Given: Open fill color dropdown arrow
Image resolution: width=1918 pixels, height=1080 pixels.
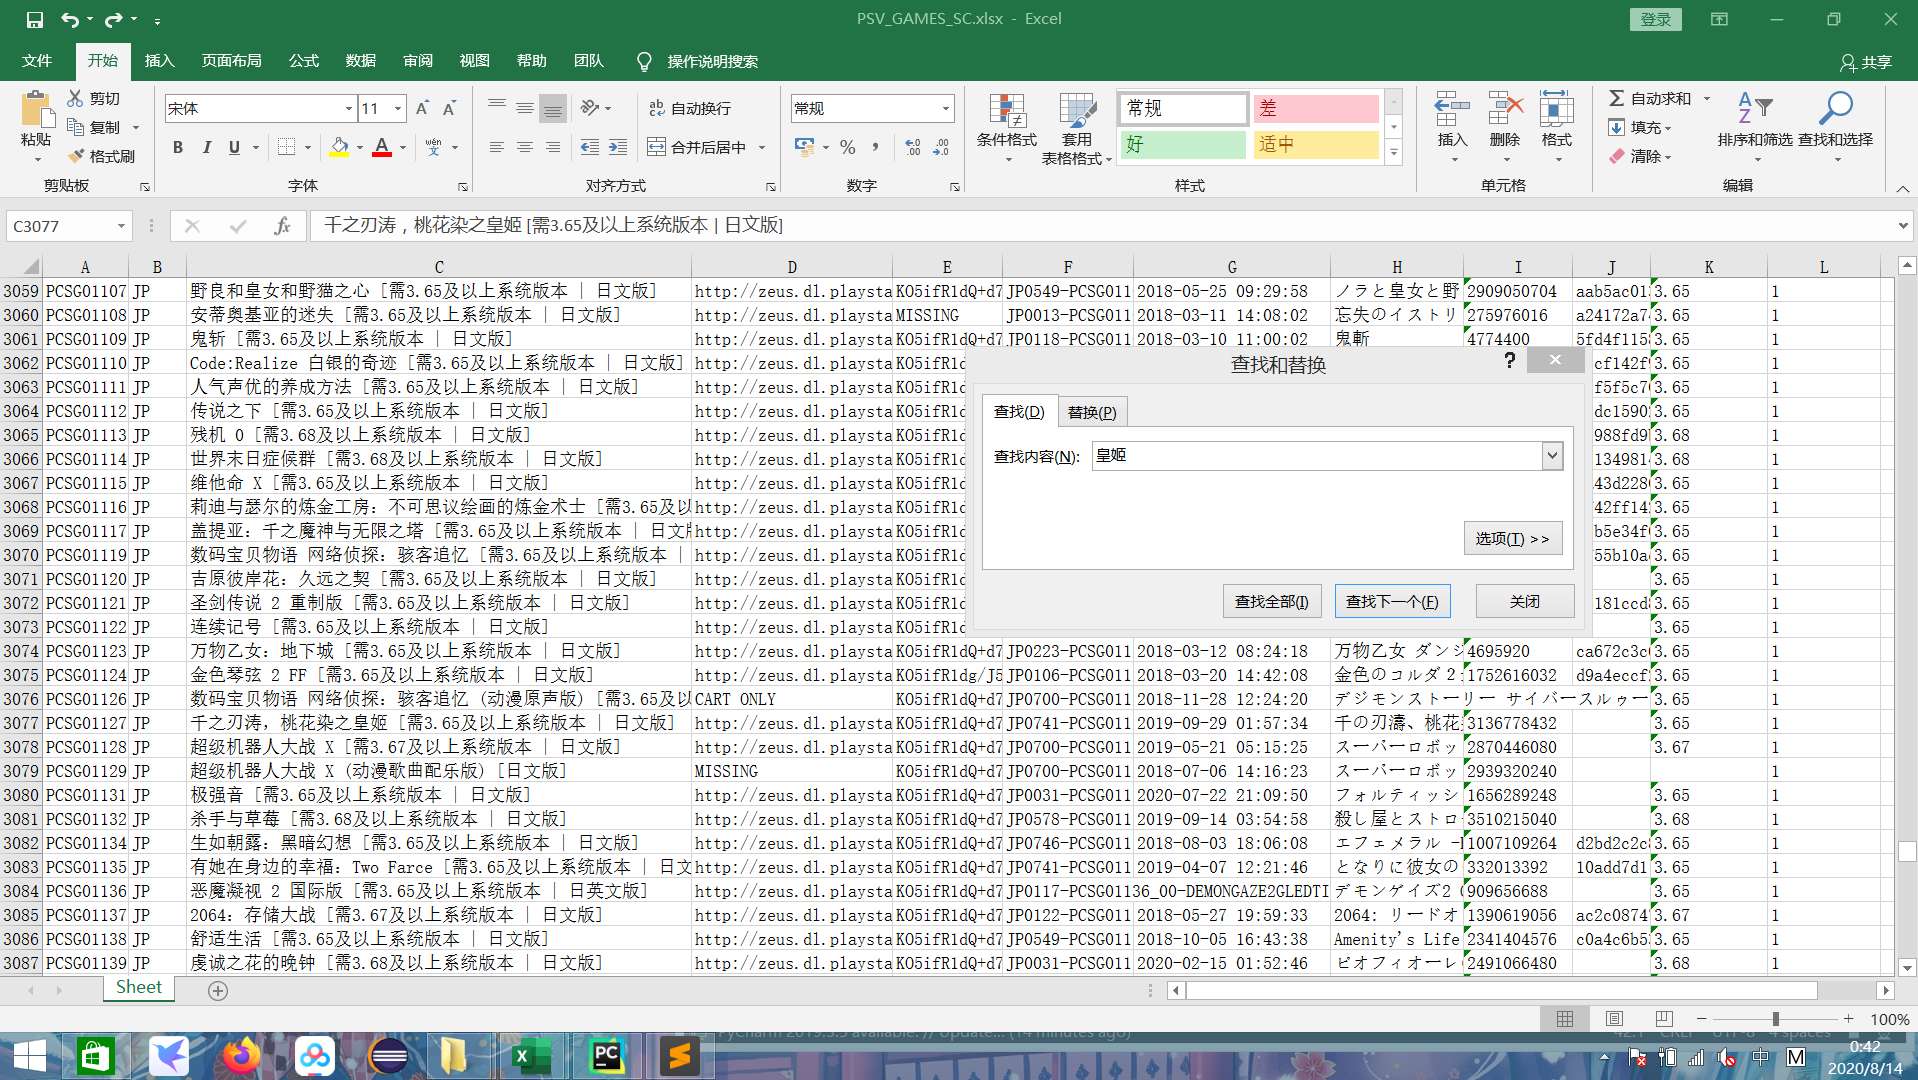Looking at the screenshot, I should coord(359,148).
